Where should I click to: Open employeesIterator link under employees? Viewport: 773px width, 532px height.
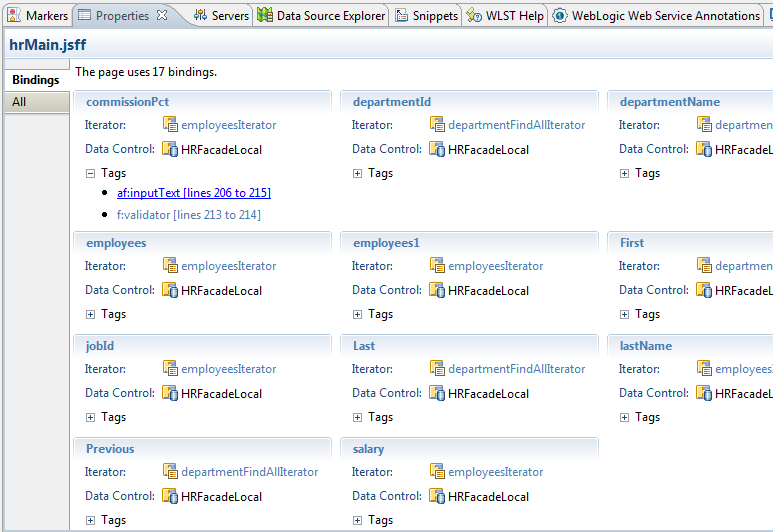[229, 266]
